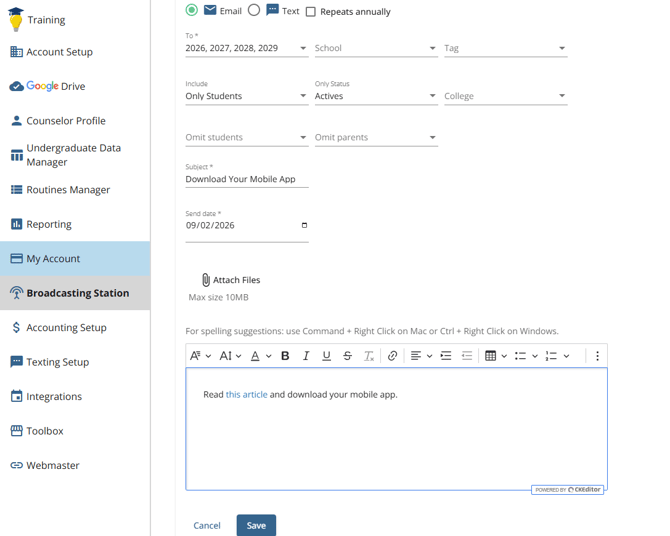Click the remove formatting icon
Image resolution: width=670 pixels, height=536 pixels.
368,356
